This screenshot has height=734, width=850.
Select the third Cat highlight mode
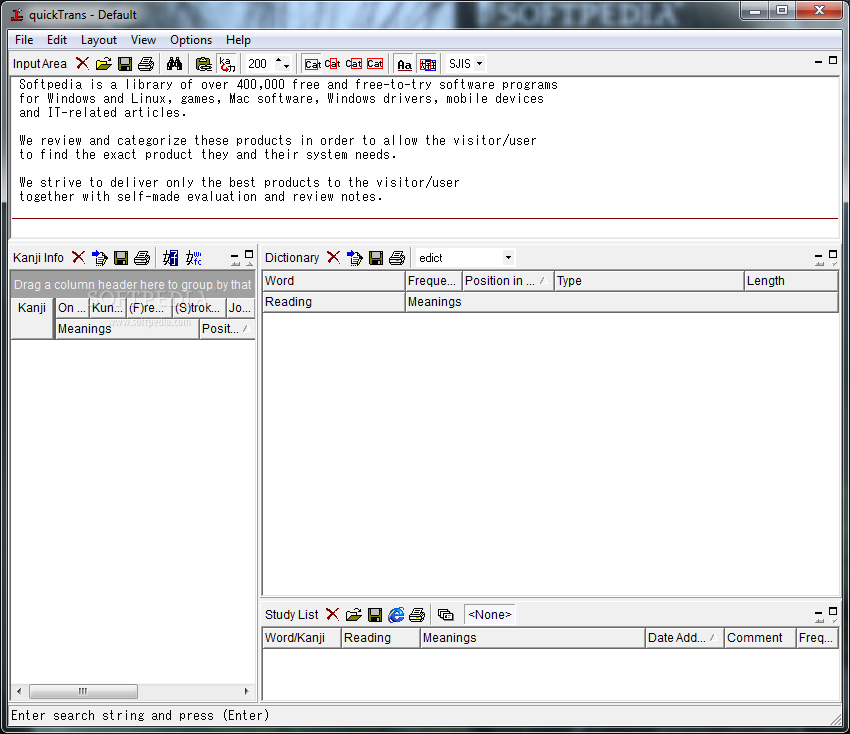pos(353,64)
